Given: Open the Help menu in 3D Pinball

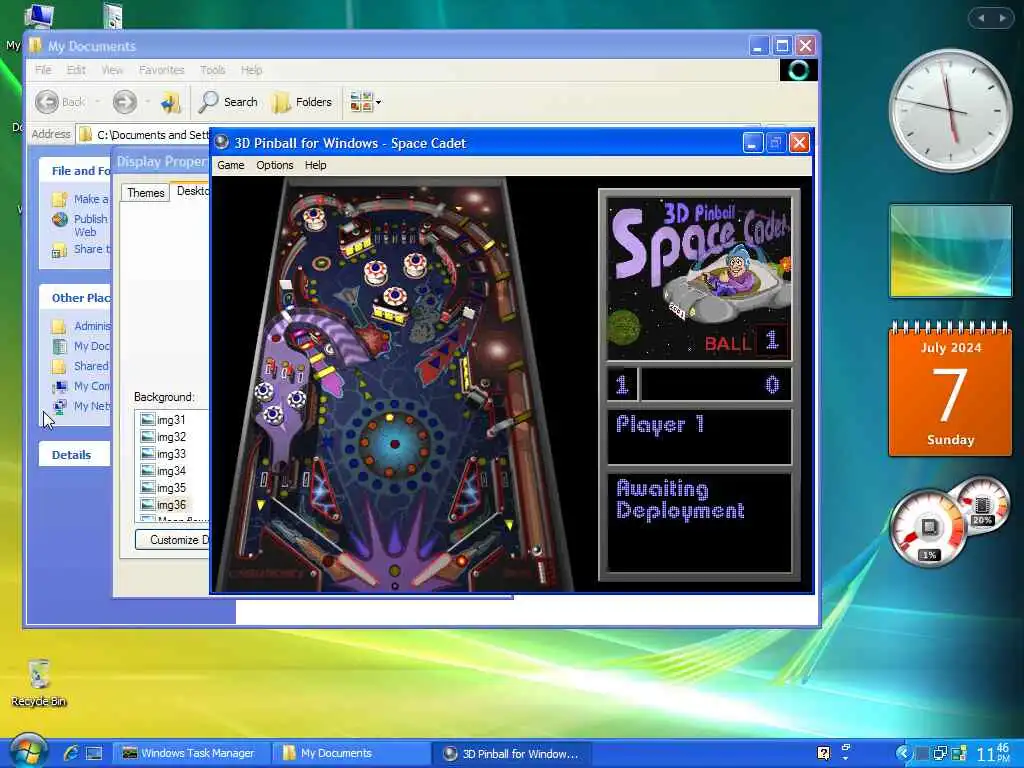Looking at the screenshot, I should tap(315, 165).
